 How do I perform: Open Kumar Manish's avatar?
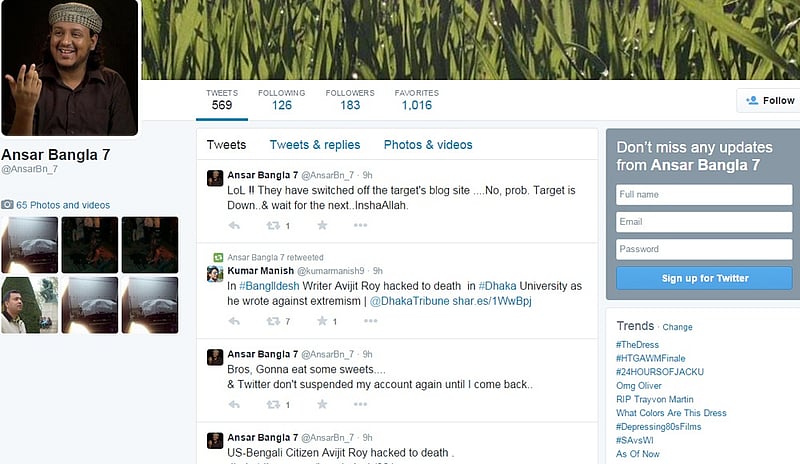(215, 274)
